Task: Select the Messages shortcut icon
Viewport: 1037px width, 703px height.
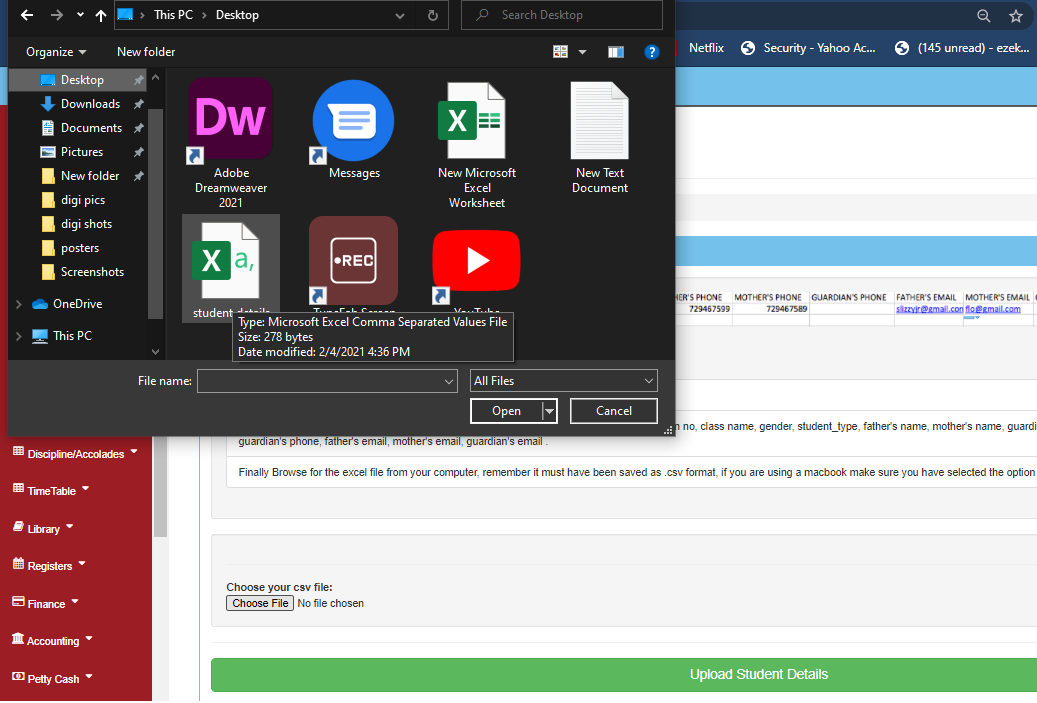Action: 353,122
